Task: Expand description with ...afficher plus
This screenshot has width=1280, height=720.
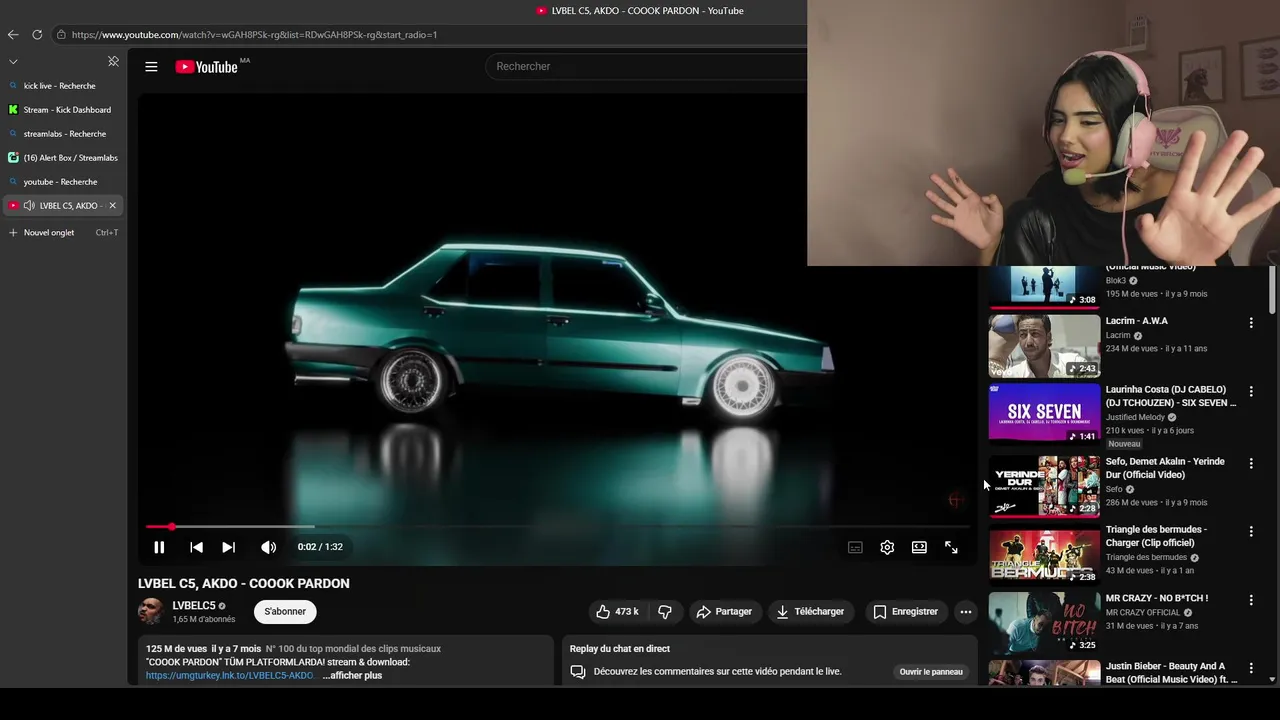Action: (x=352, y=676)
